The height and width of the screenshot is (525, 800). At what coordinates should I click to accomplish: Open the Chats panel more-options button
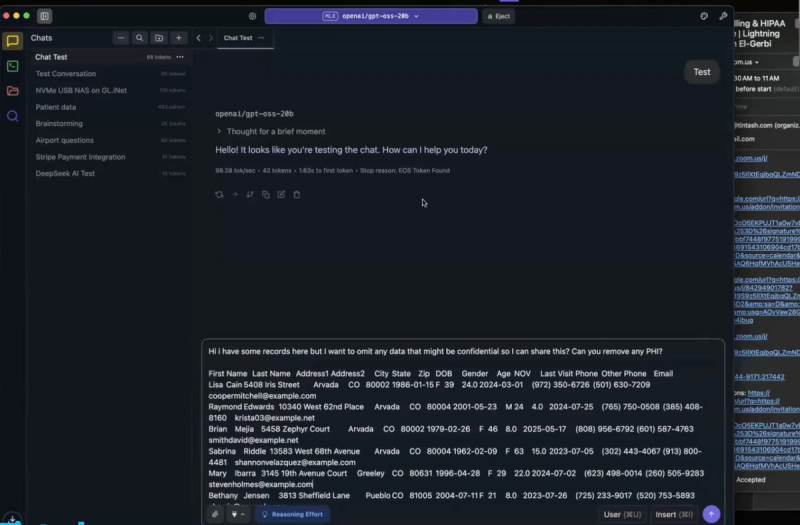(121, 38)
